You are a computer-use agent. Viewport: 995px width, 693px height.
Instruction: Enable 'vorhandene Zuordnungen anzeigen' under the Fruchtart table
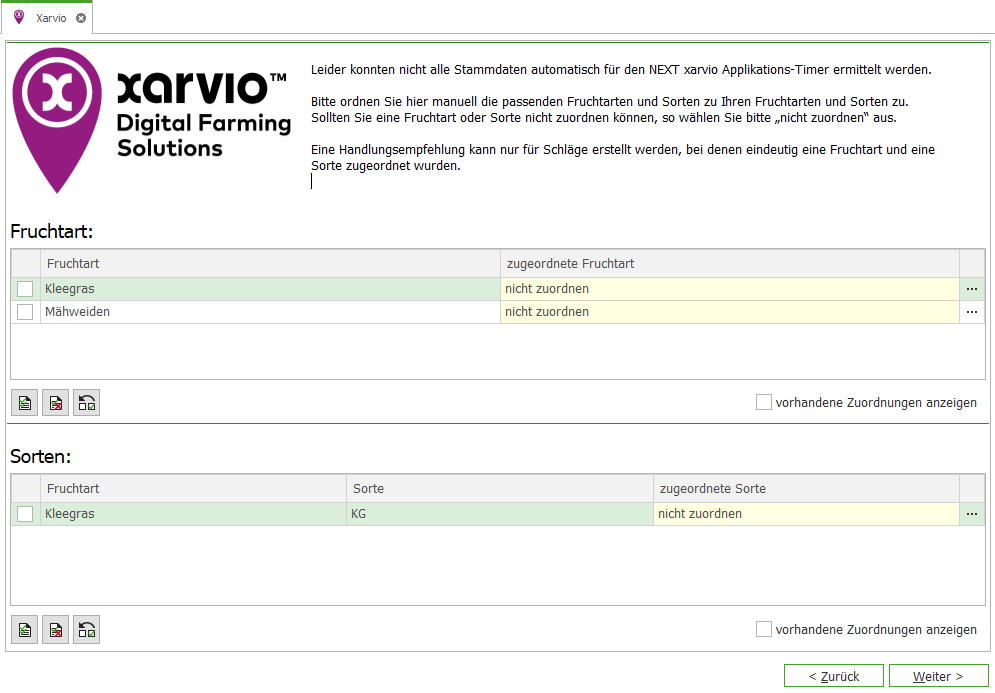[764, 401]
